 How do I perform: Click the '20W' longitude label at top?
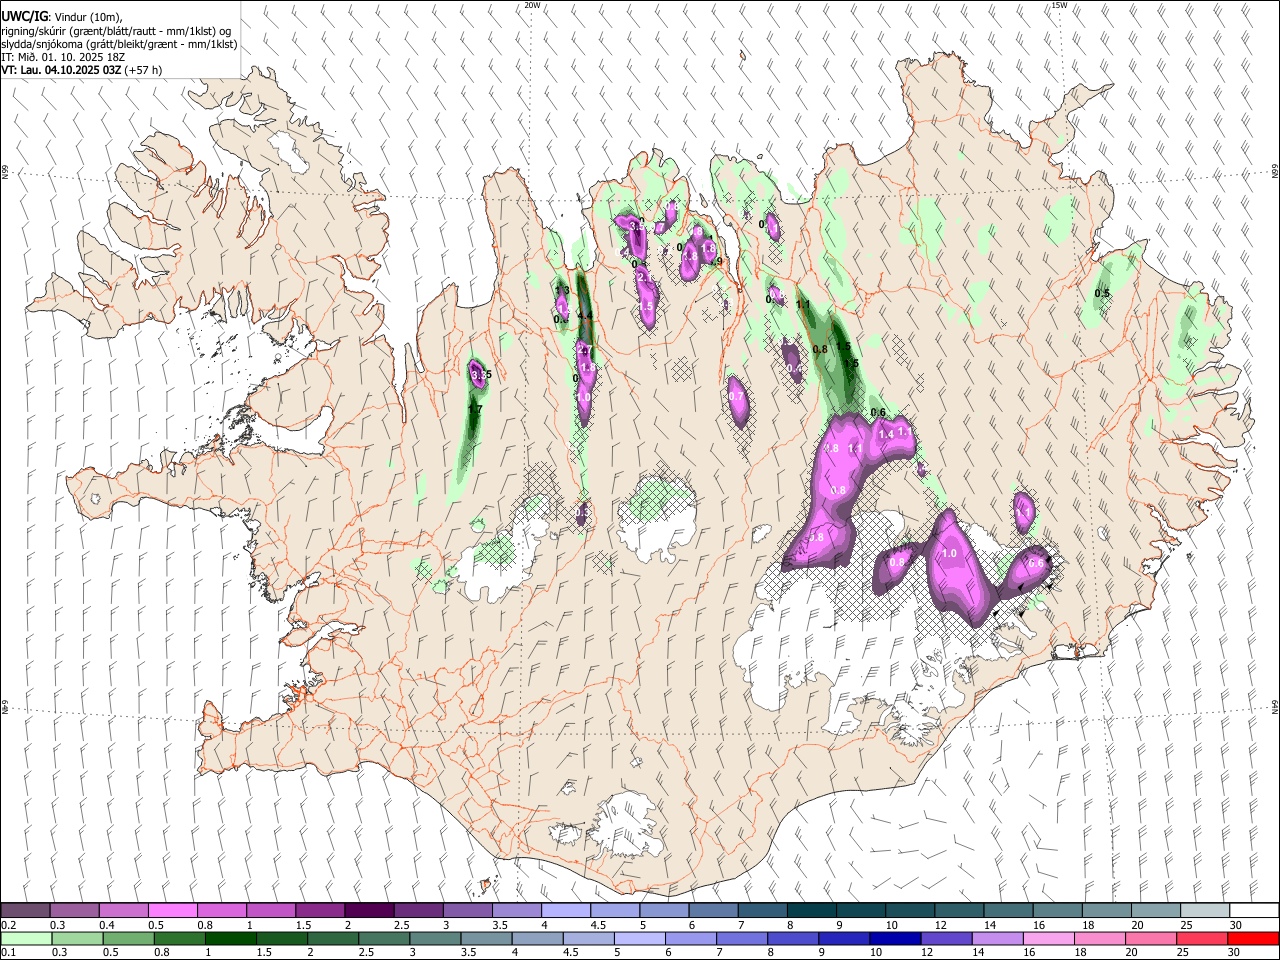[x=533, y=5]
